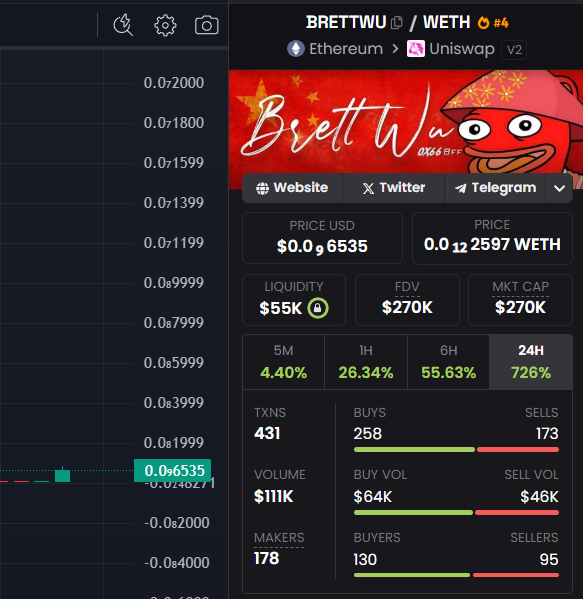
Task: Click the LIQUIDITY $55K value
Action: (x=281, y=308)
